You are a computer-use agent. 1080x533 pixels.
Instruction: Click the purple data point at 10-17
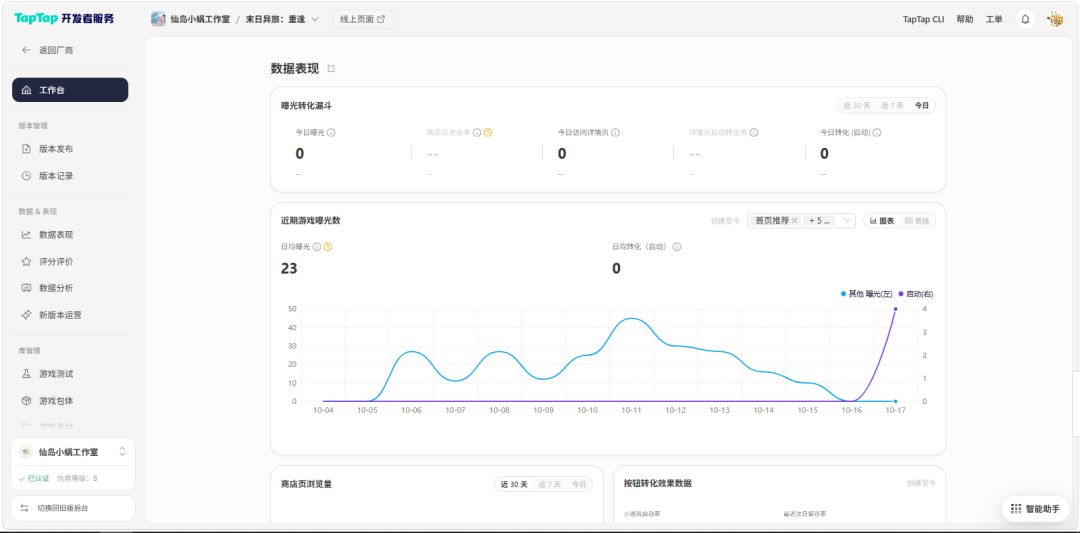click(x=895, y=309)
